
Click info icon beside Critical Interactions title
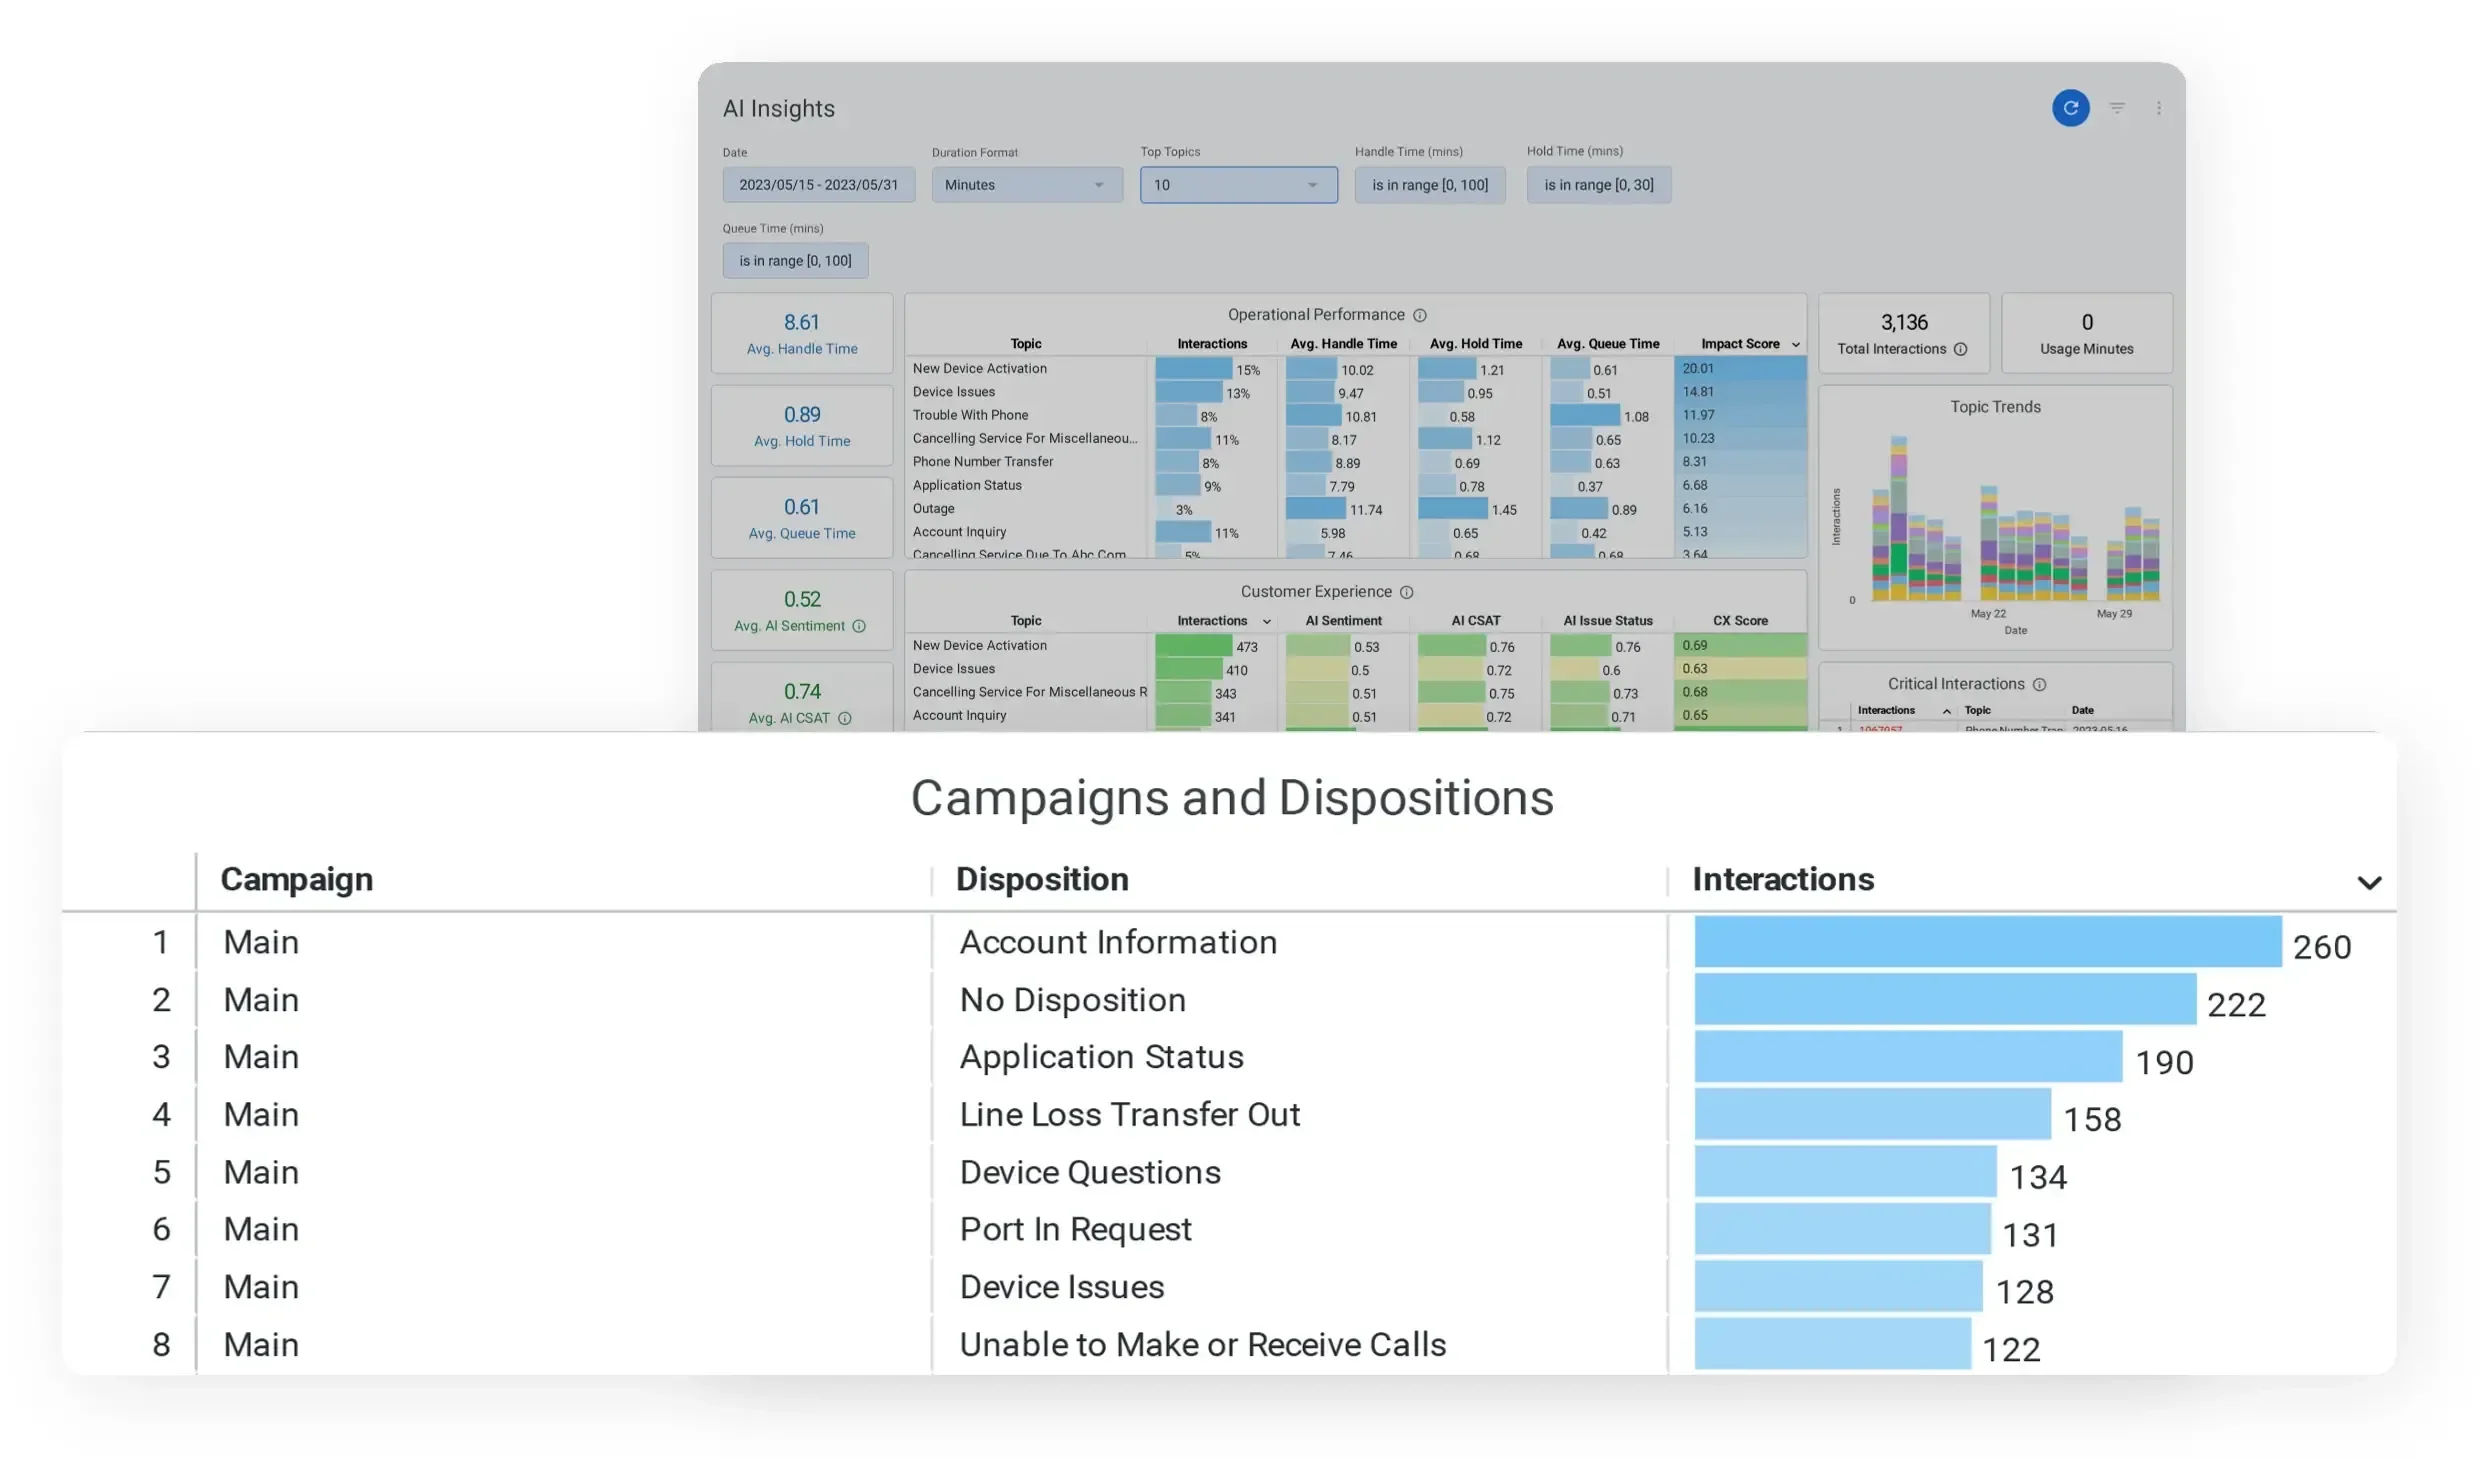tap(2039, 684)
